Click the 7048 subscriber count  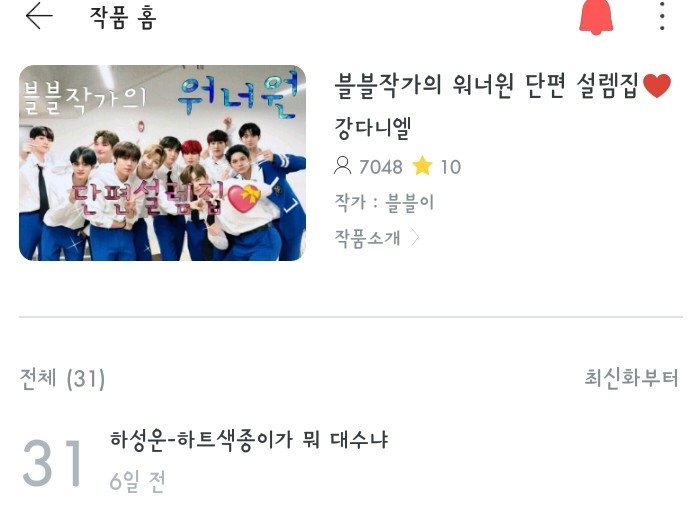point(381,167)
